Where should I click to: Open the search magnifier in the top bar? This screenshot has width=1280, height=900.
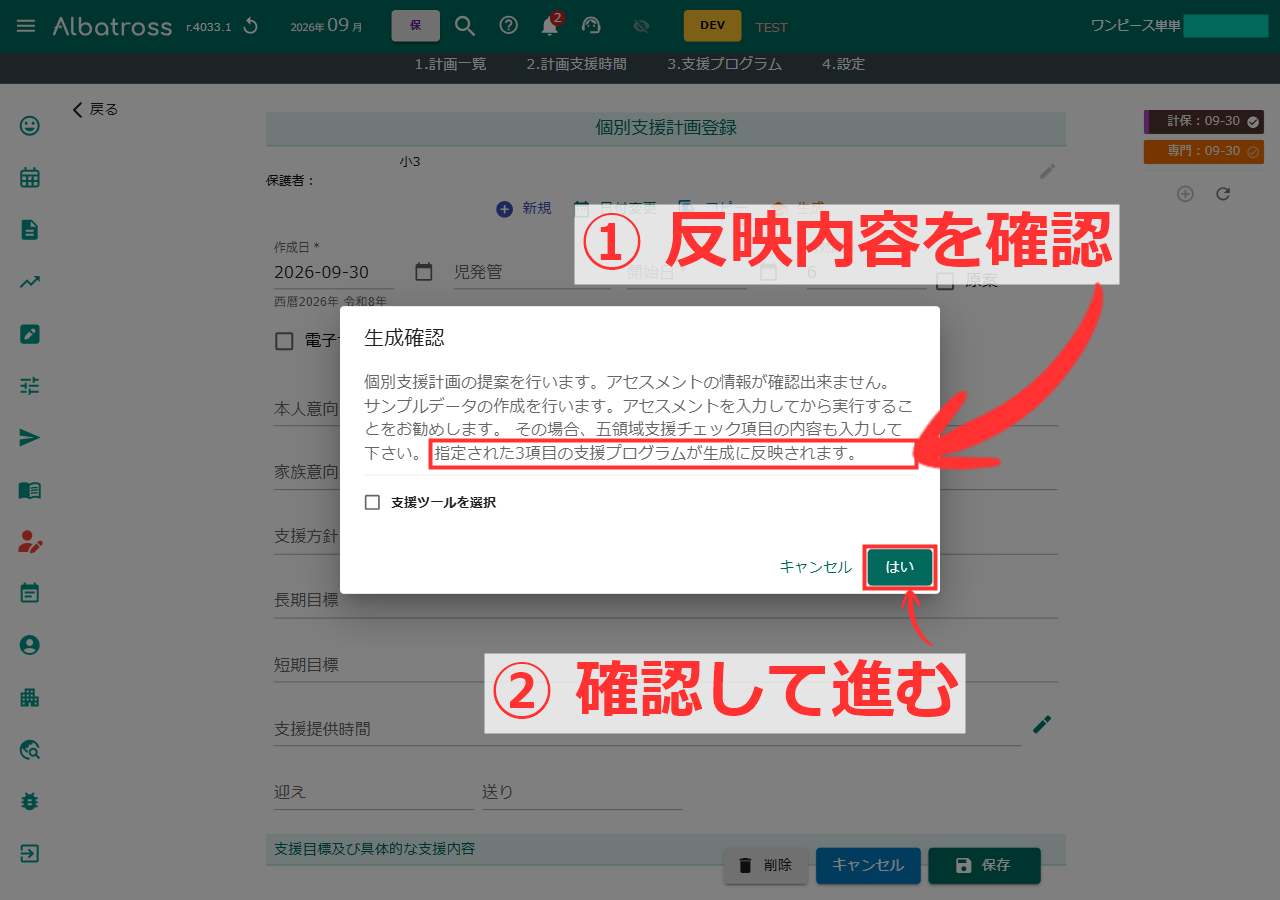point(465,26)
